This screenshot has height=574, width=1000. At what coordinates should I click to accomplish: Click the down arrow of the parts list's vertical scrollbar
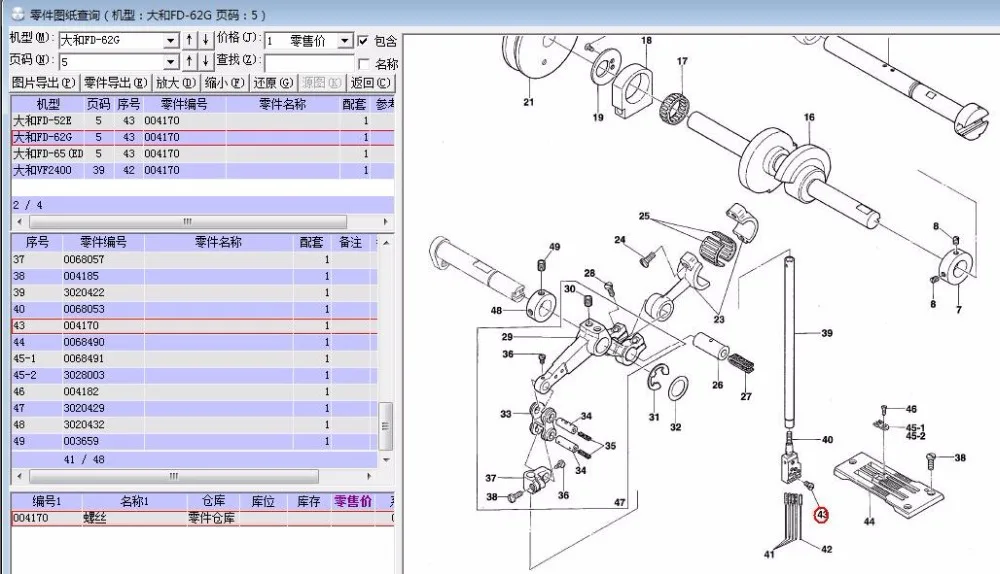386,459
